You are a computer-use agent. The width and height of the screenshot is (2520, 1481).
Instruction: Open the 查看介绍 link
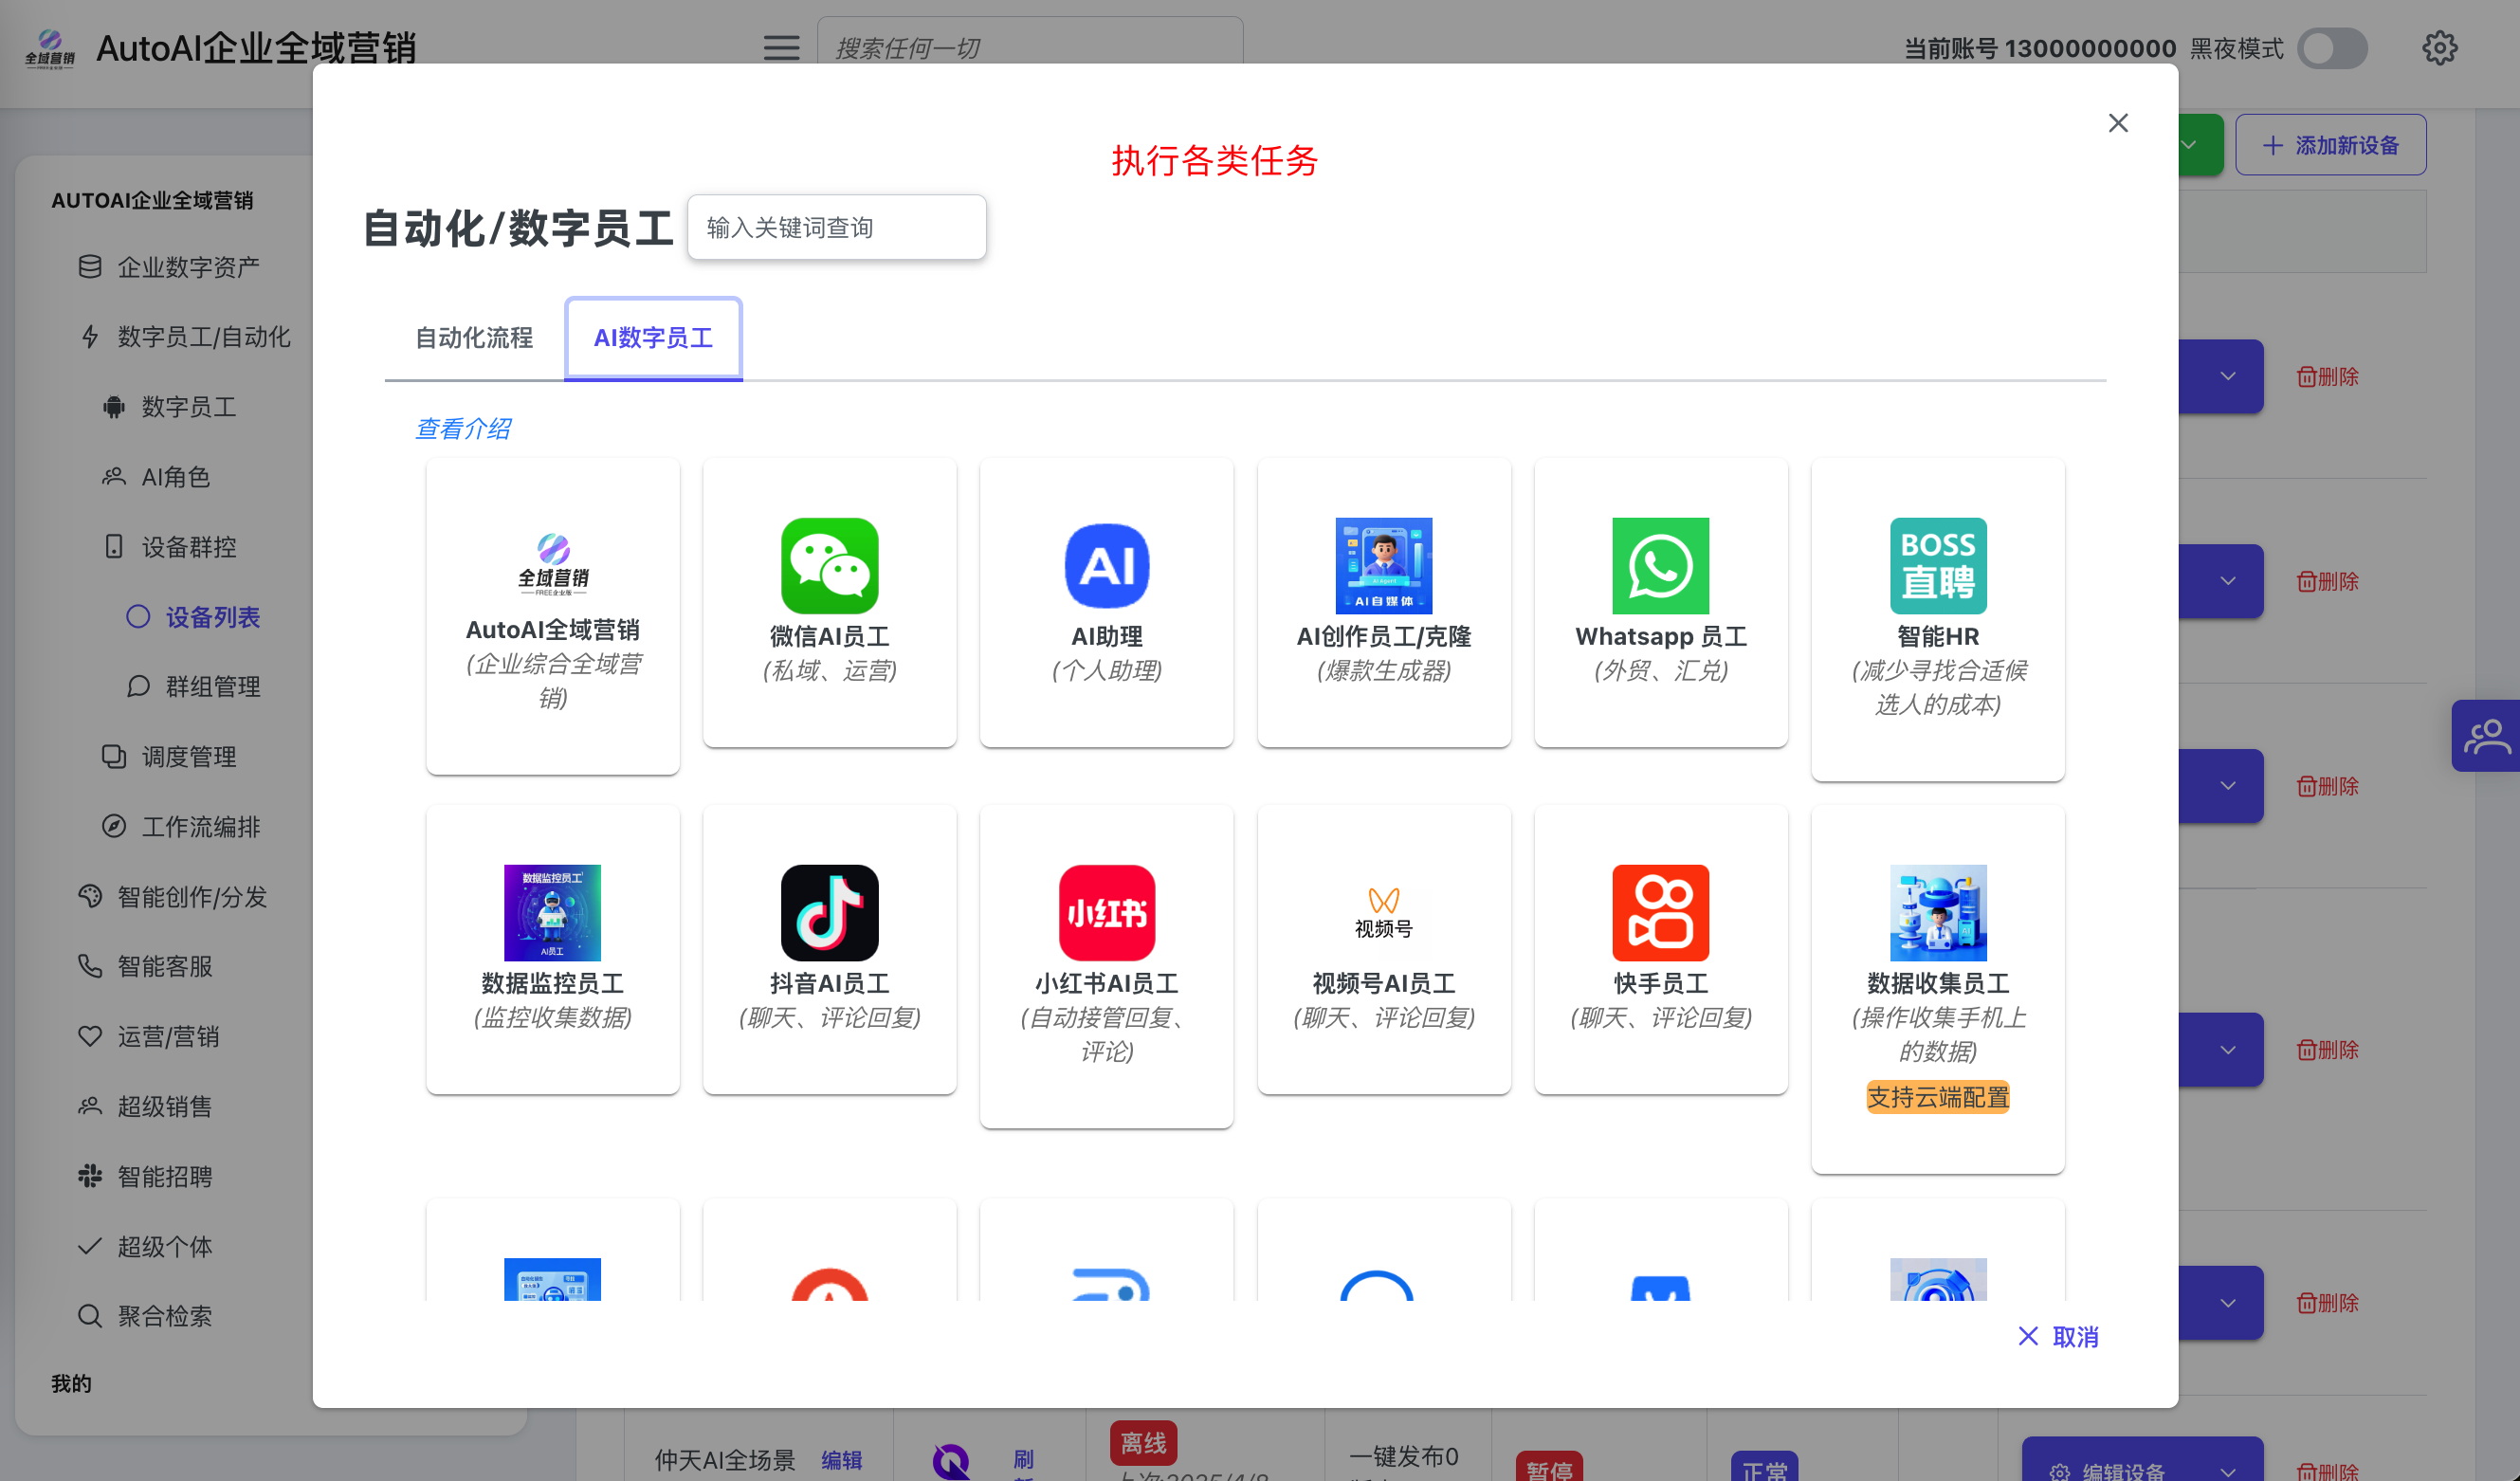pos(462,429)
